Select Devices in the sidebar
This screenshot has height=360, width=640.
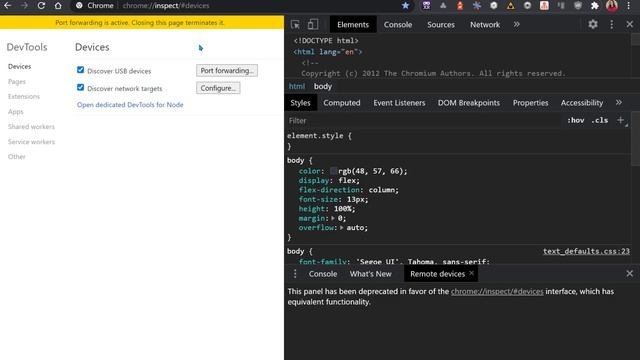click(19, 67)
